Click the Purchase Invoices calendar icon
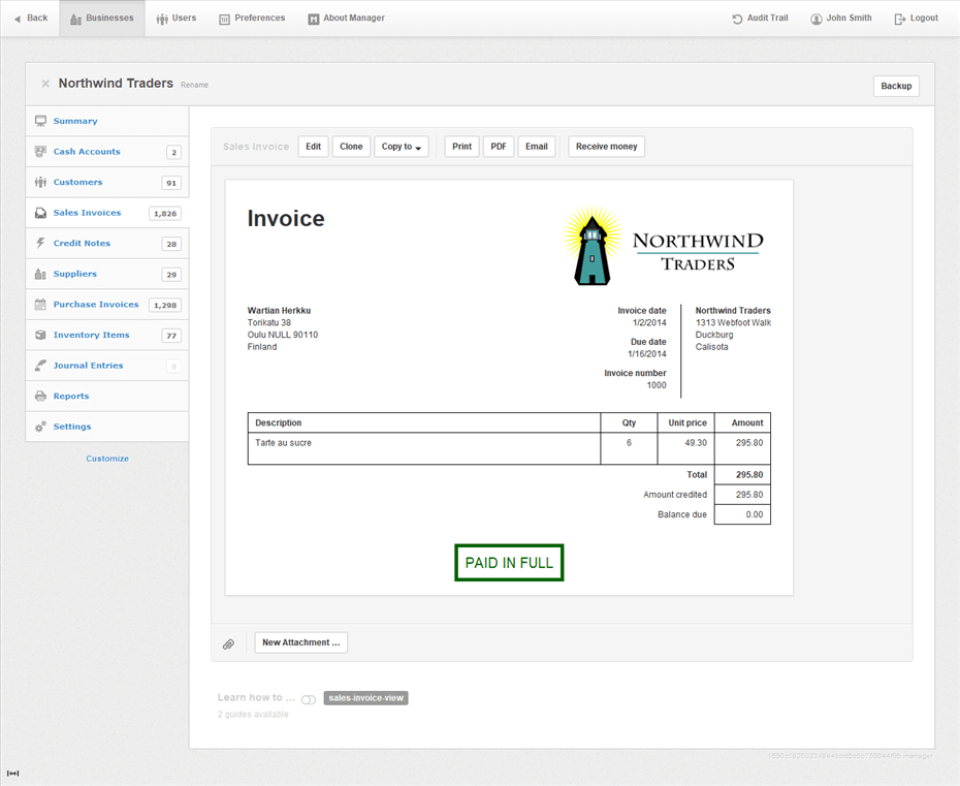The image size is (960, 786). coord(40,304)
